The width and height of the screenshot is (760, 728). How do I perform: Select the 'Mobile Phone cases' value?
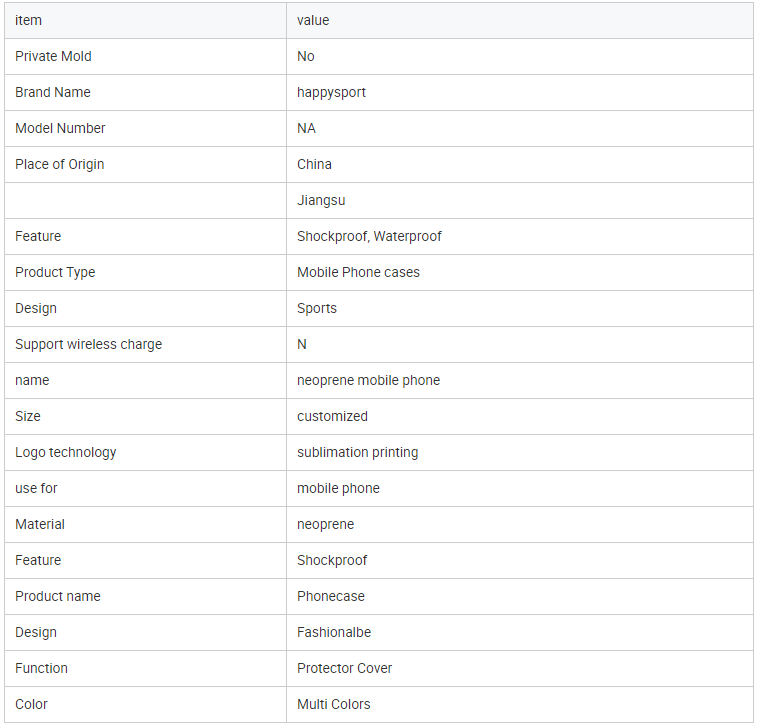[358, 272]
